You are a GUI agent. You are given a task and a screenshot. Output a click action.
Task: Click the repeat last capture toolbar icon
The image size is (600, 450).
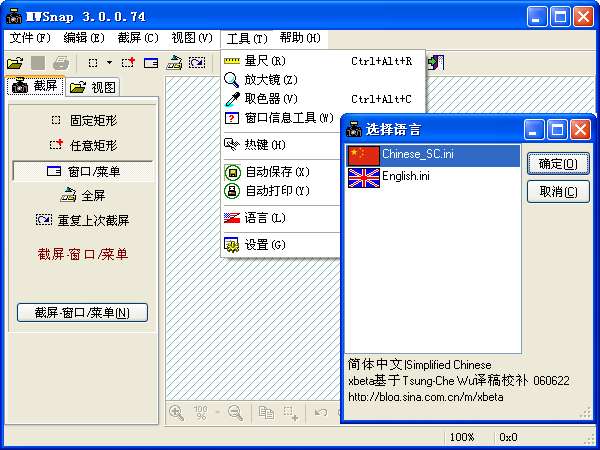tap(197, 63)
